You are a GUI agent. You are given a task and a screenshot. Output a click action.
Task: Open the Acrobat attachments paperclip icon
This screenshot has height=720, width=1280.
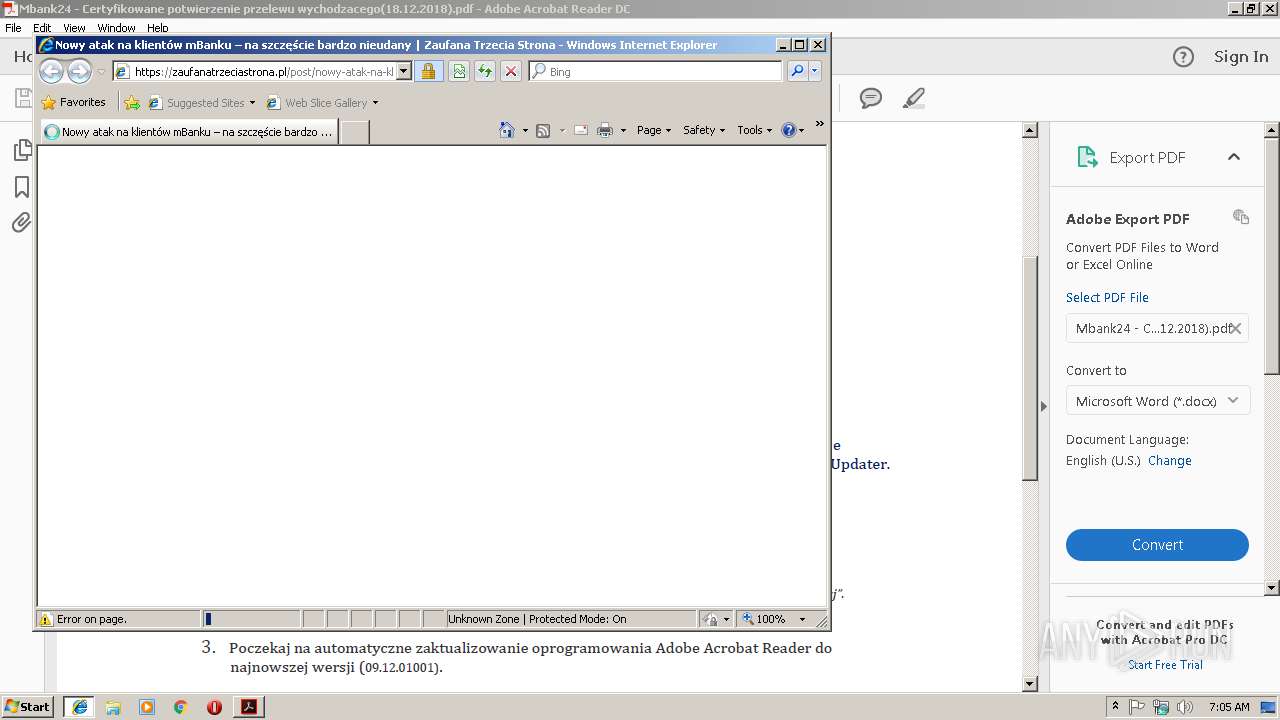click(x=21, y=223)
